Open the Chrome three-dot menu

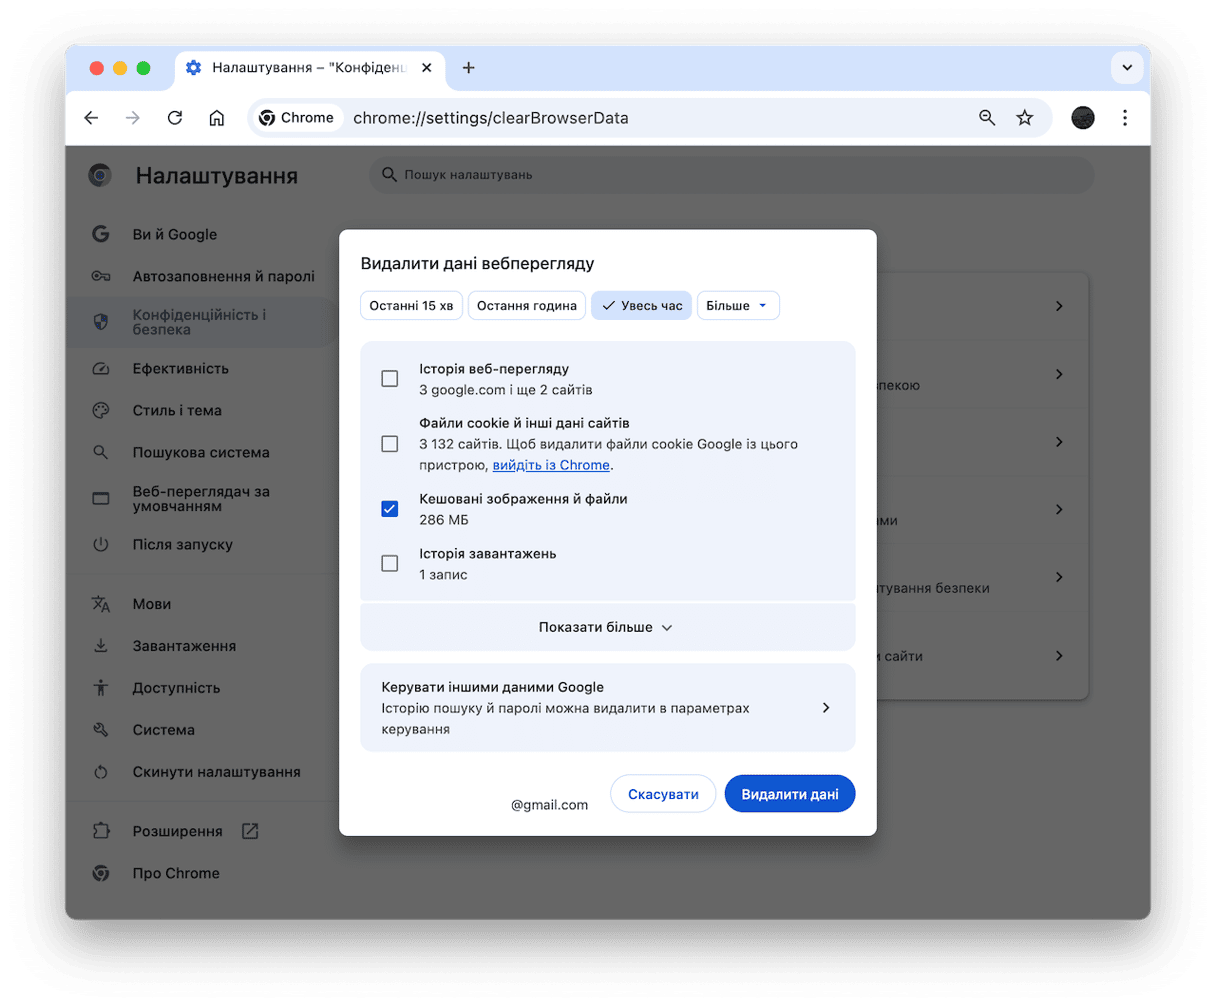(x=1124, y=118)
